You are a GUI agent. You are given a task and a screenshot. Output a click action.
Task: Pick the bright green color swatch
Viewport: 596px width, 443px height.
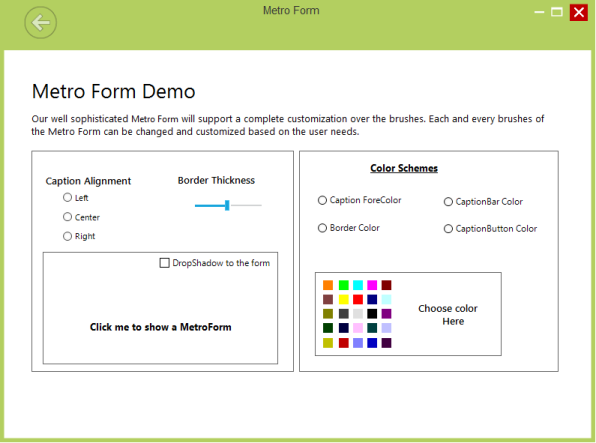pos(344,285)
